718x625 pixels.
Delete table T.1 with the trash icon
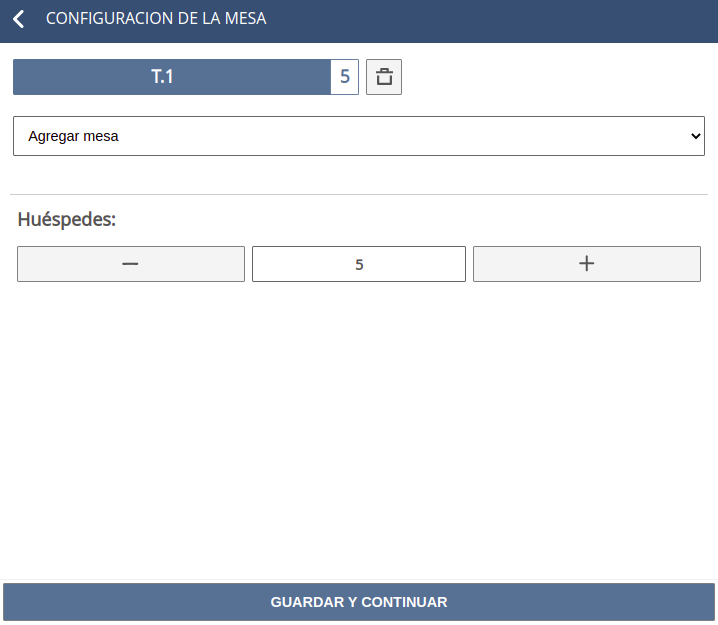384,77
